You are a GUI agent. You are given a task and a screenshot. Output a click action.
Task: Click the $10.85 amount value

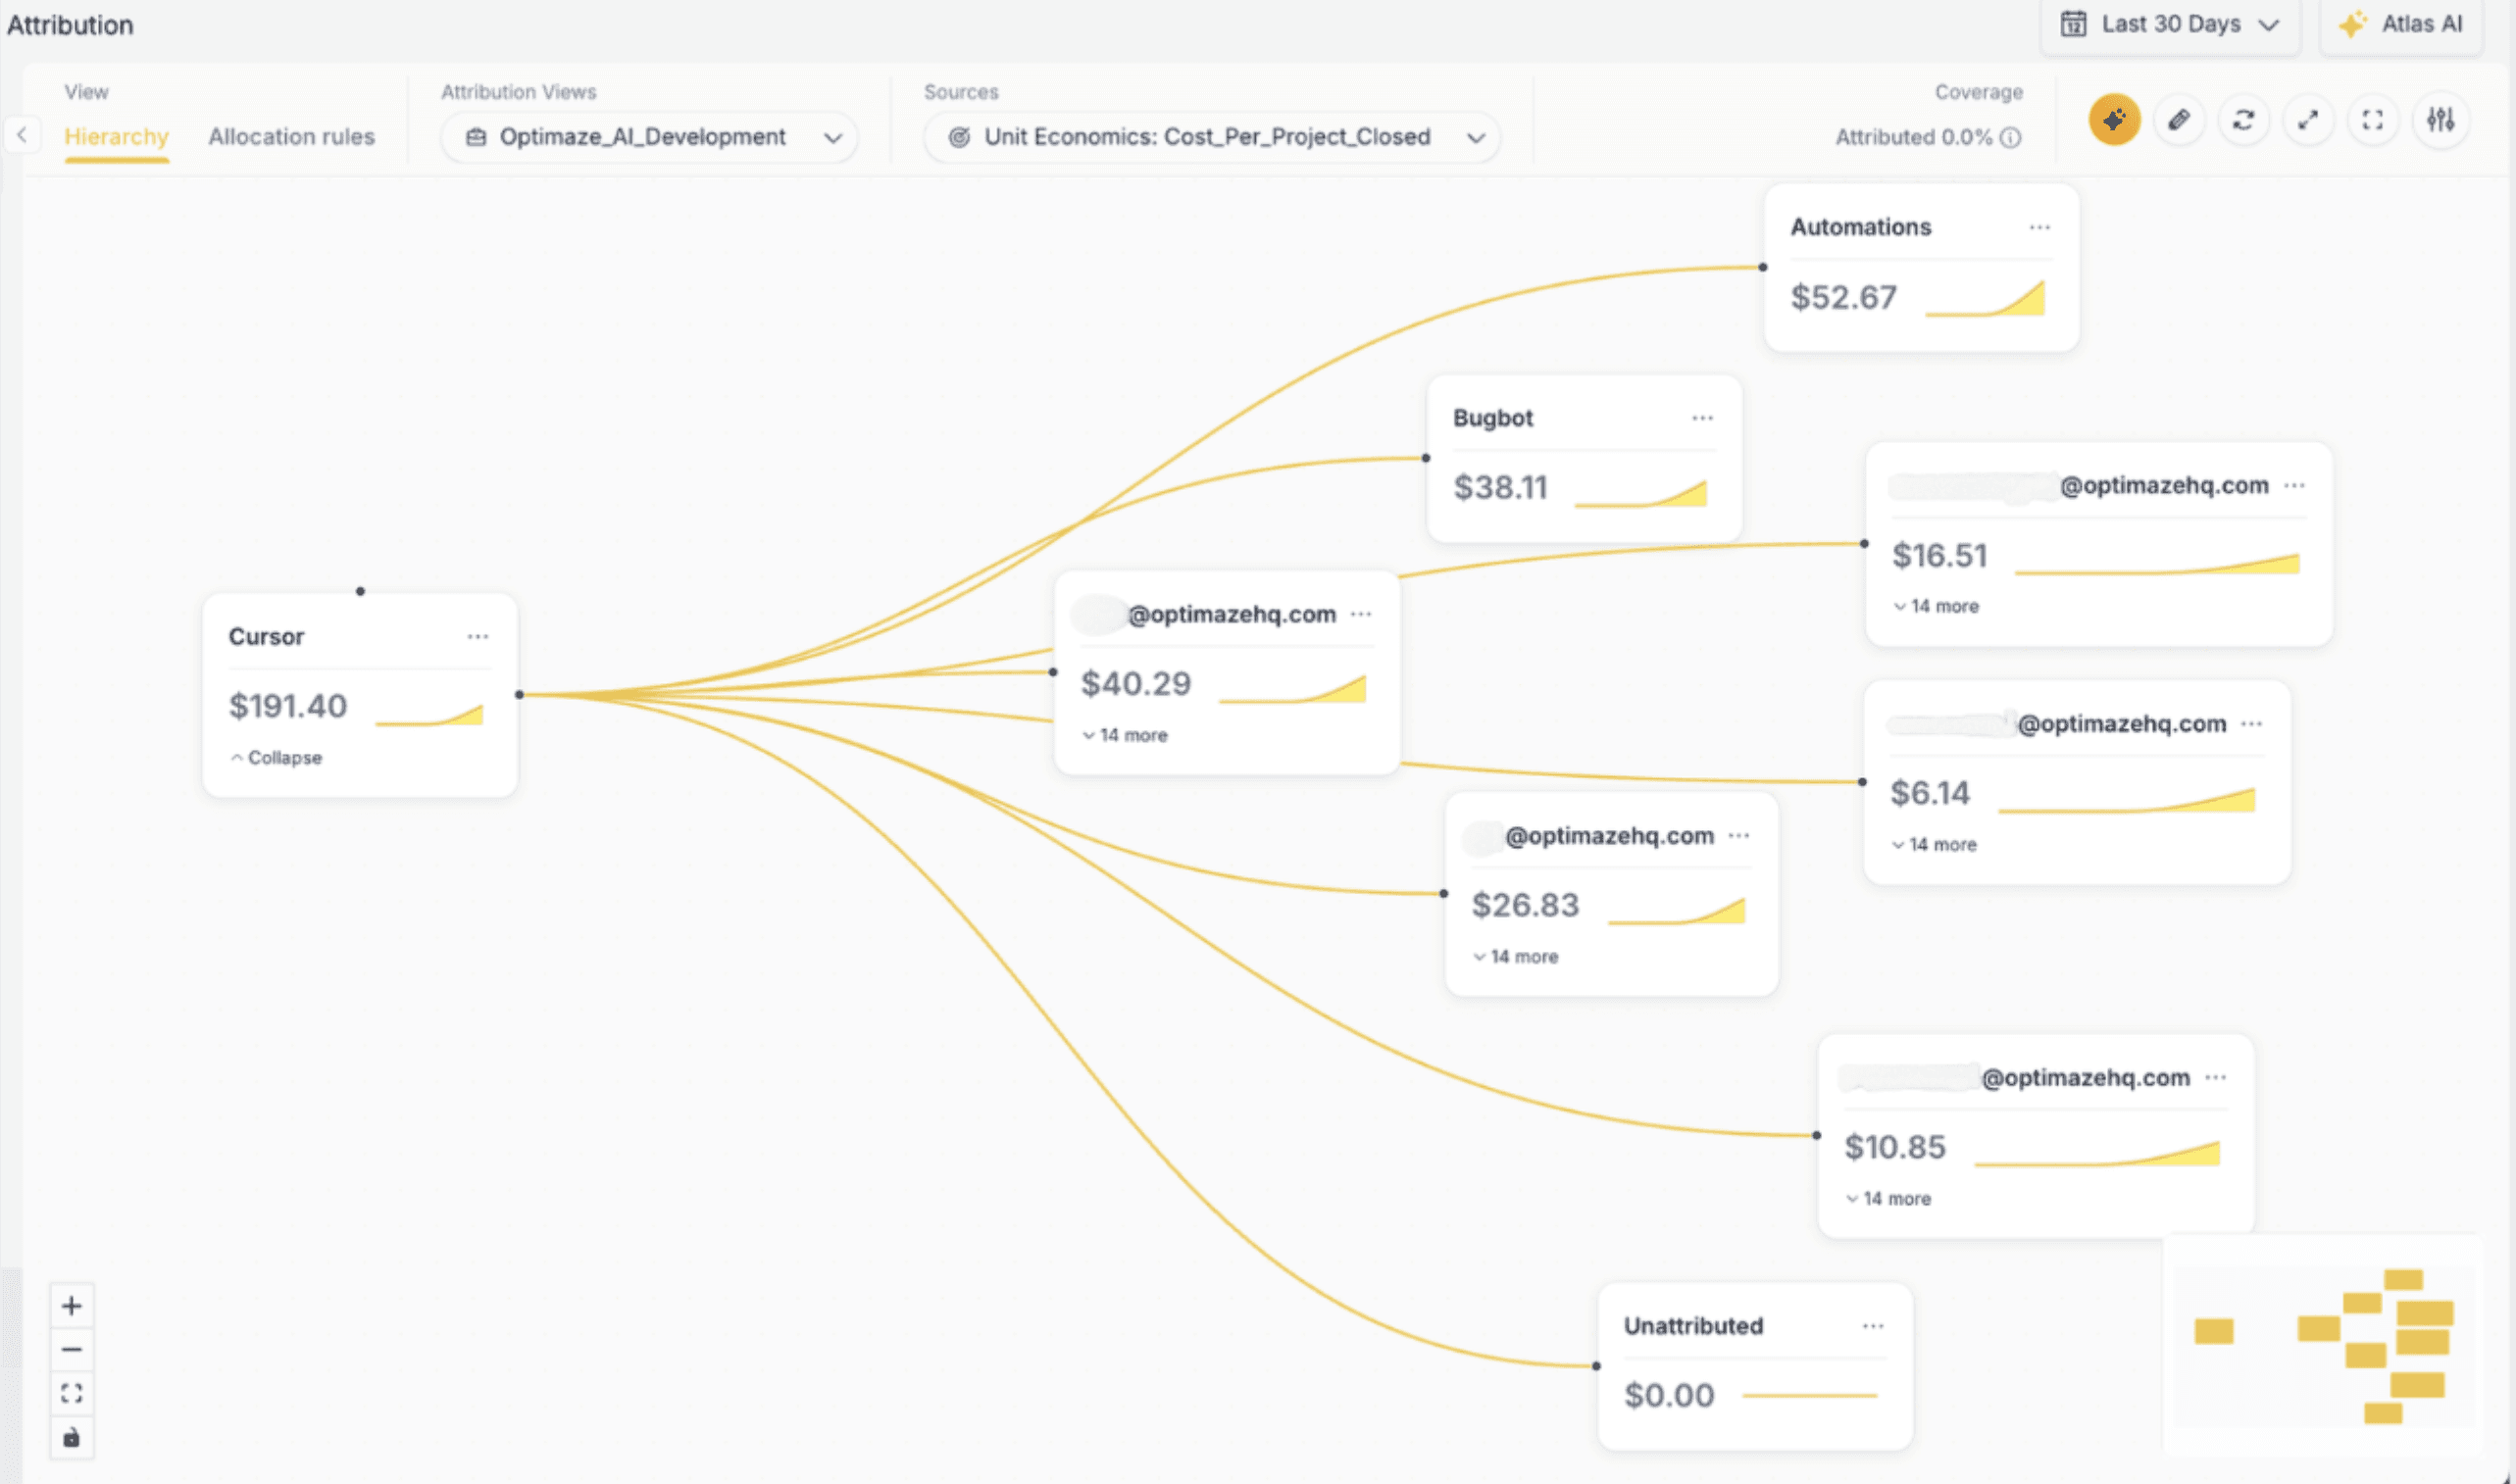(x=1895, y=1147)
